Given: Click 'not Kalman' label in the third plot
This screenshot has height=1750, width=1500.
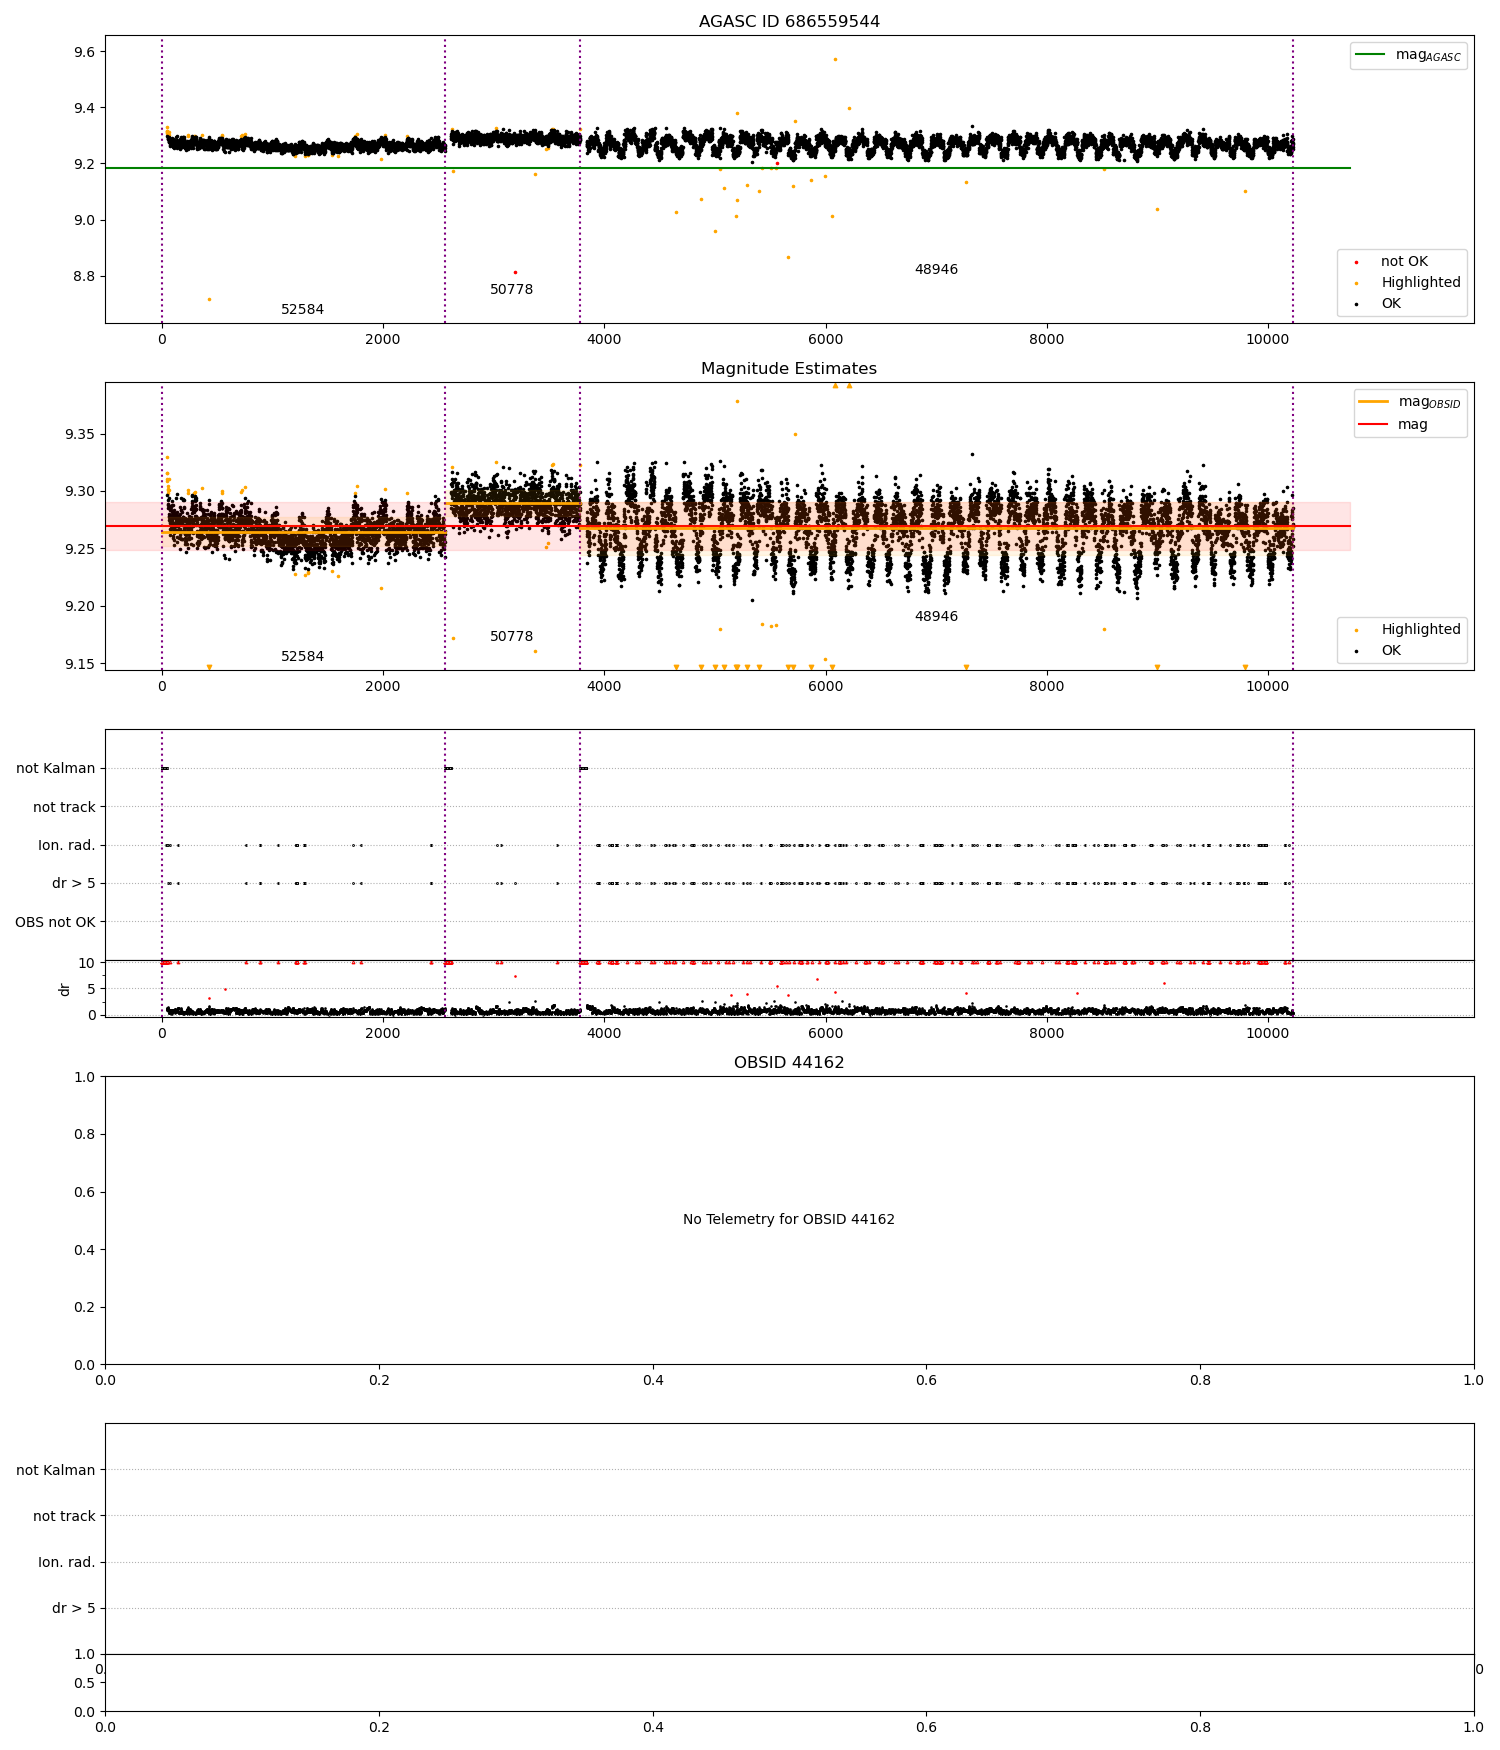Looking at the screenshot, I should click(x=56, y=769).
